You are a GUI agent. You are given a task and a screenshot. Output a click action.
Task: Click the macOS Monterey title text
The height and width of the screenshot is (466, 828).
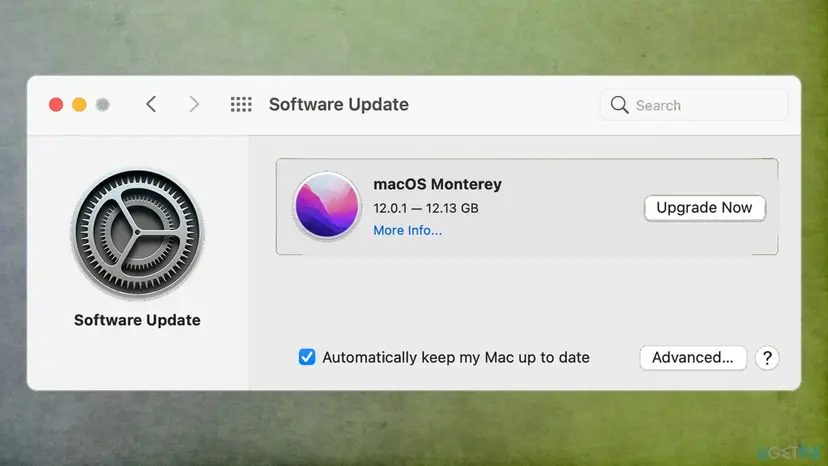pyautogui.click(x=437, y=184)
